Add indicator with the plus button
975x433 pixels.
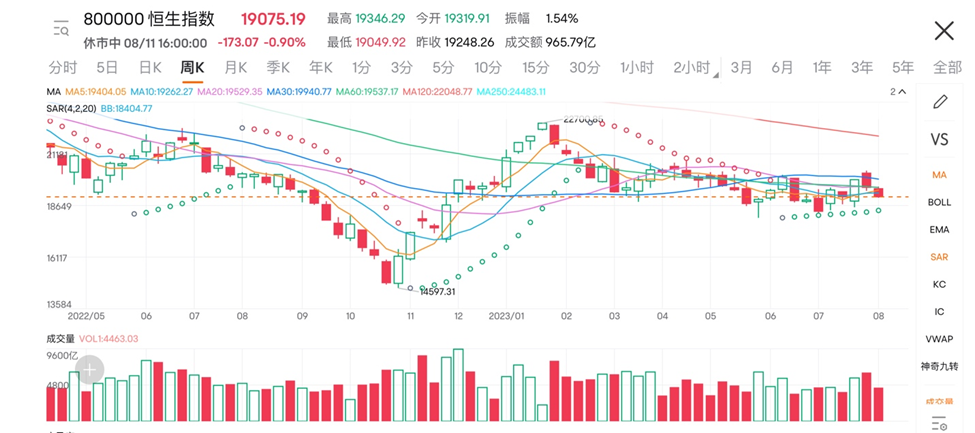(90, 370)
